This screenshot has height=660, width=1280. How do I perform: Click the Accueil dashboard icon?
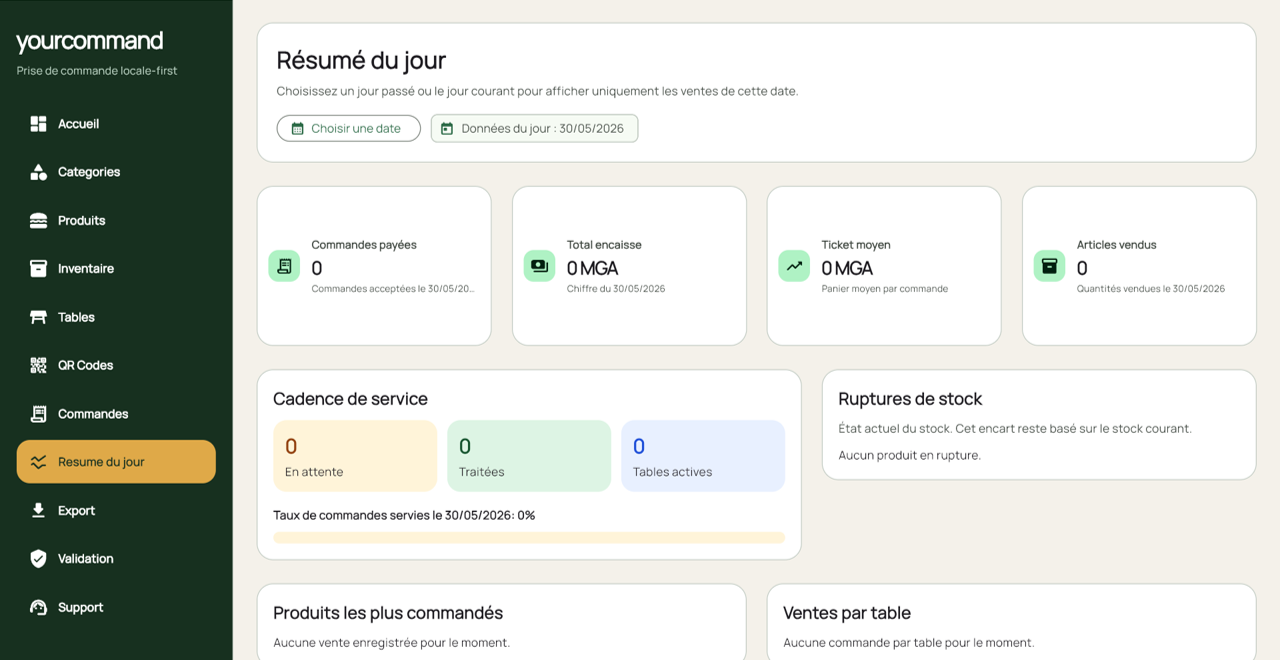[x=38, y=124]
